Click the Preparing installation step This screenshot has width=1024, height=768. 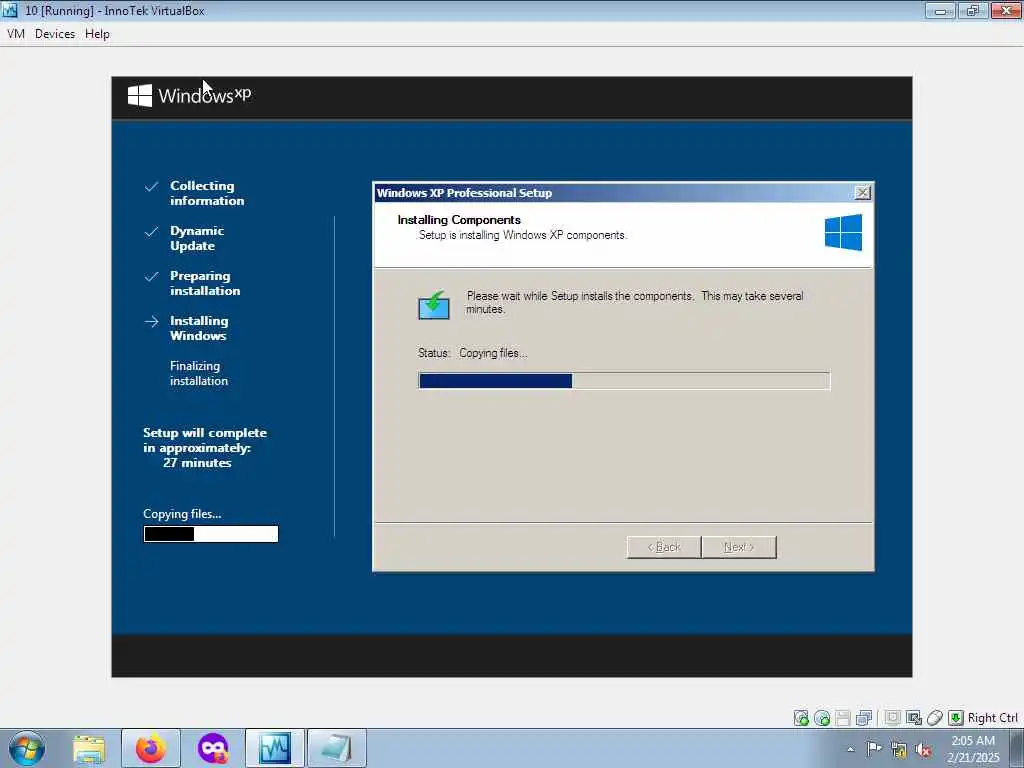point(205,283)
